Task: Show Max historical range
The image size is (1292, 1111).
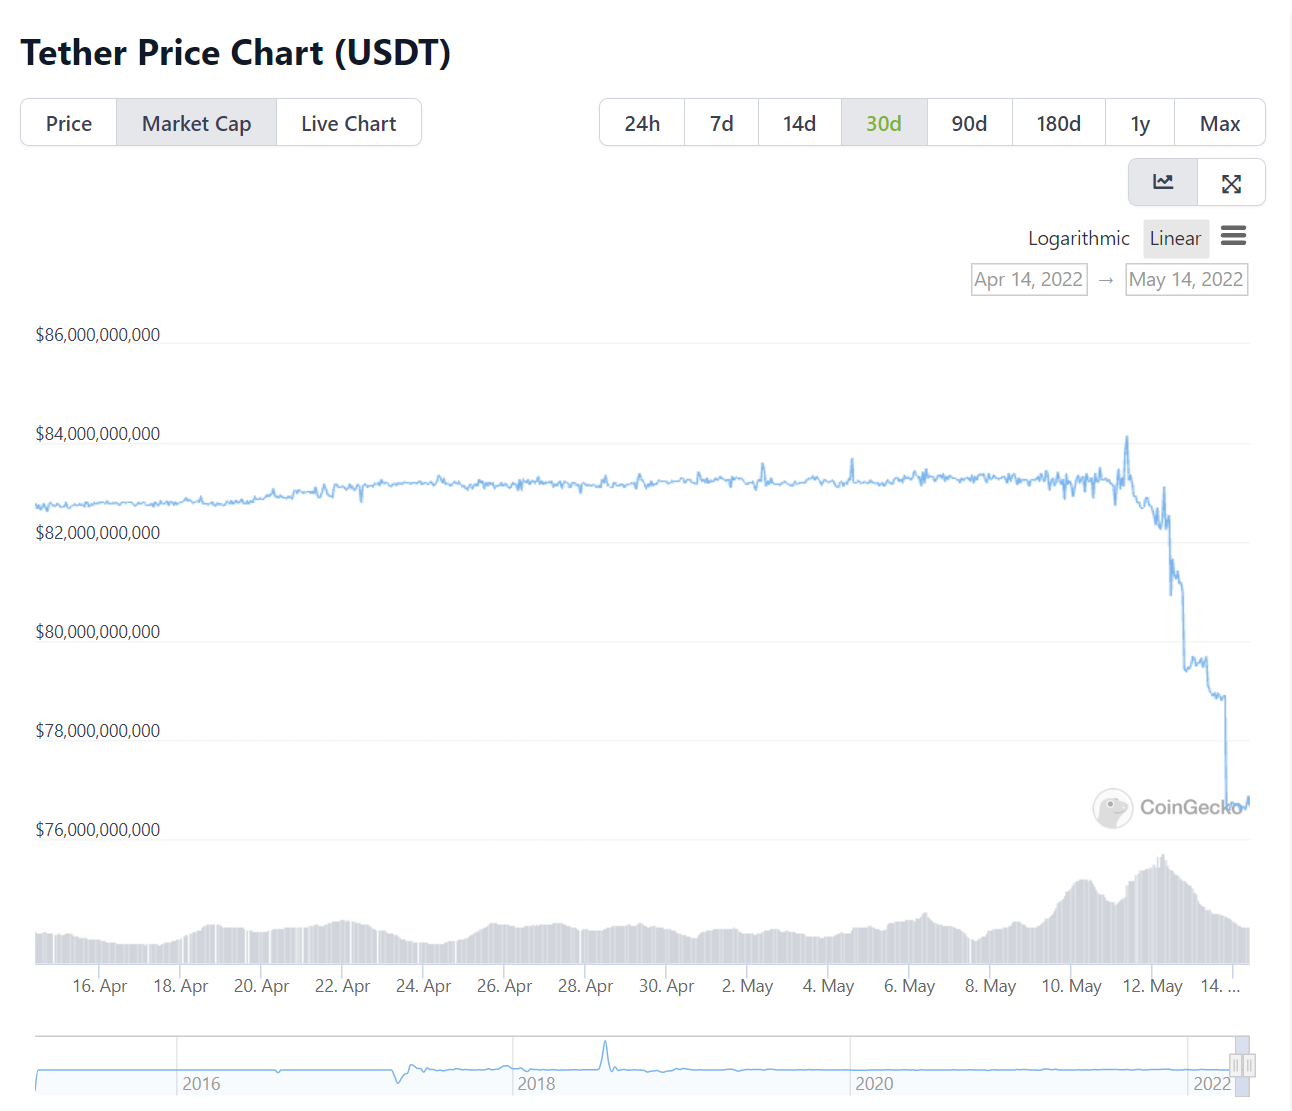Action: coord(1220,123)
